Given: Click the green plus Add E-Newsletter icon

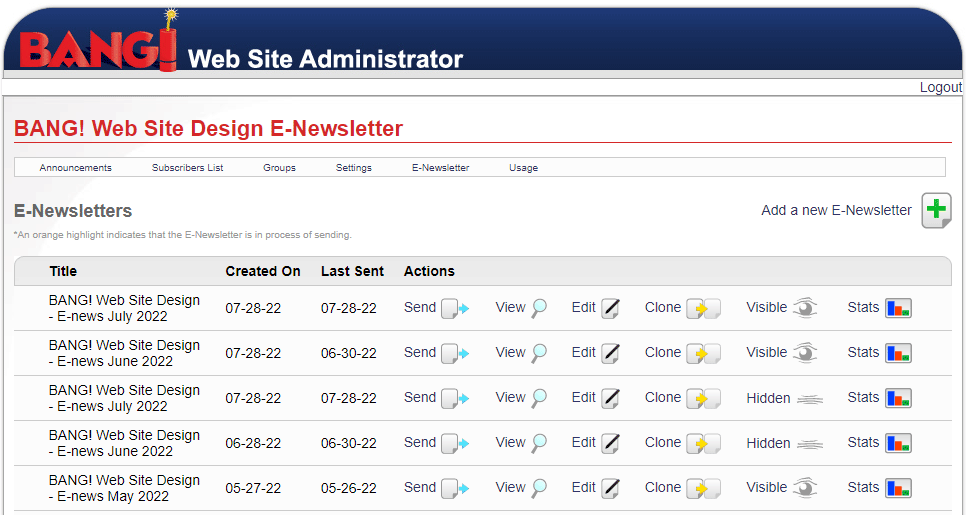Looking at the screenshot, I should pos(936,210).
